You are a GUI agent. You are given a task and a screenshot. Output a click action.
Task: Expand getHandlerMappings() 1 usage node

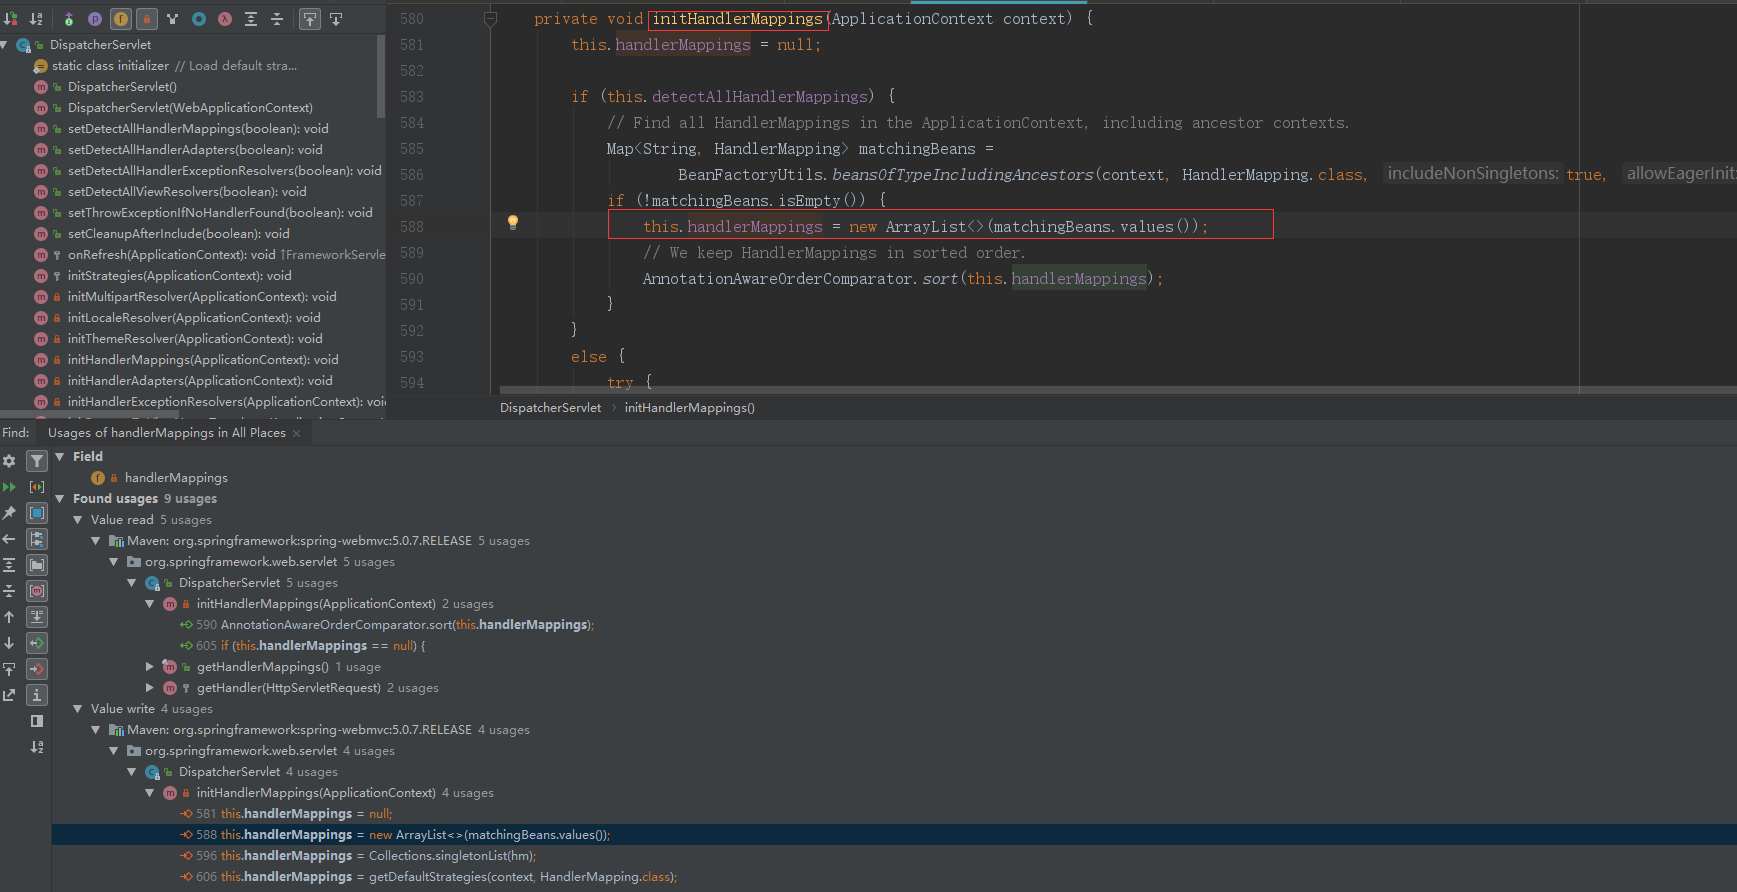[x=150, y=667]
